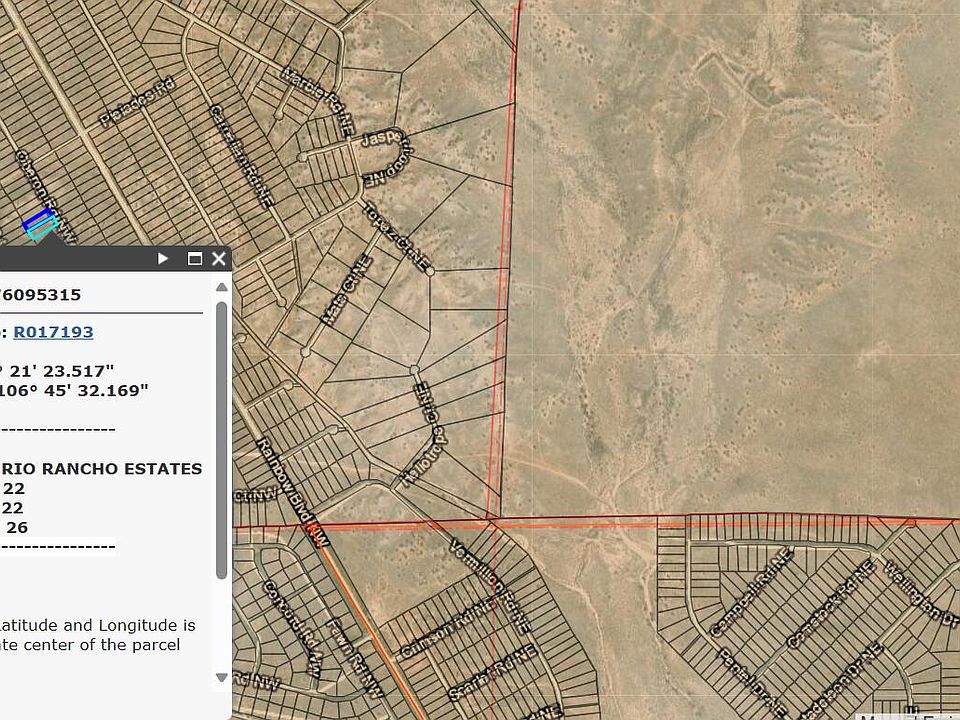
Task: Click the Rainbow Blvd NW road label
Action: [x=292, y=491]
